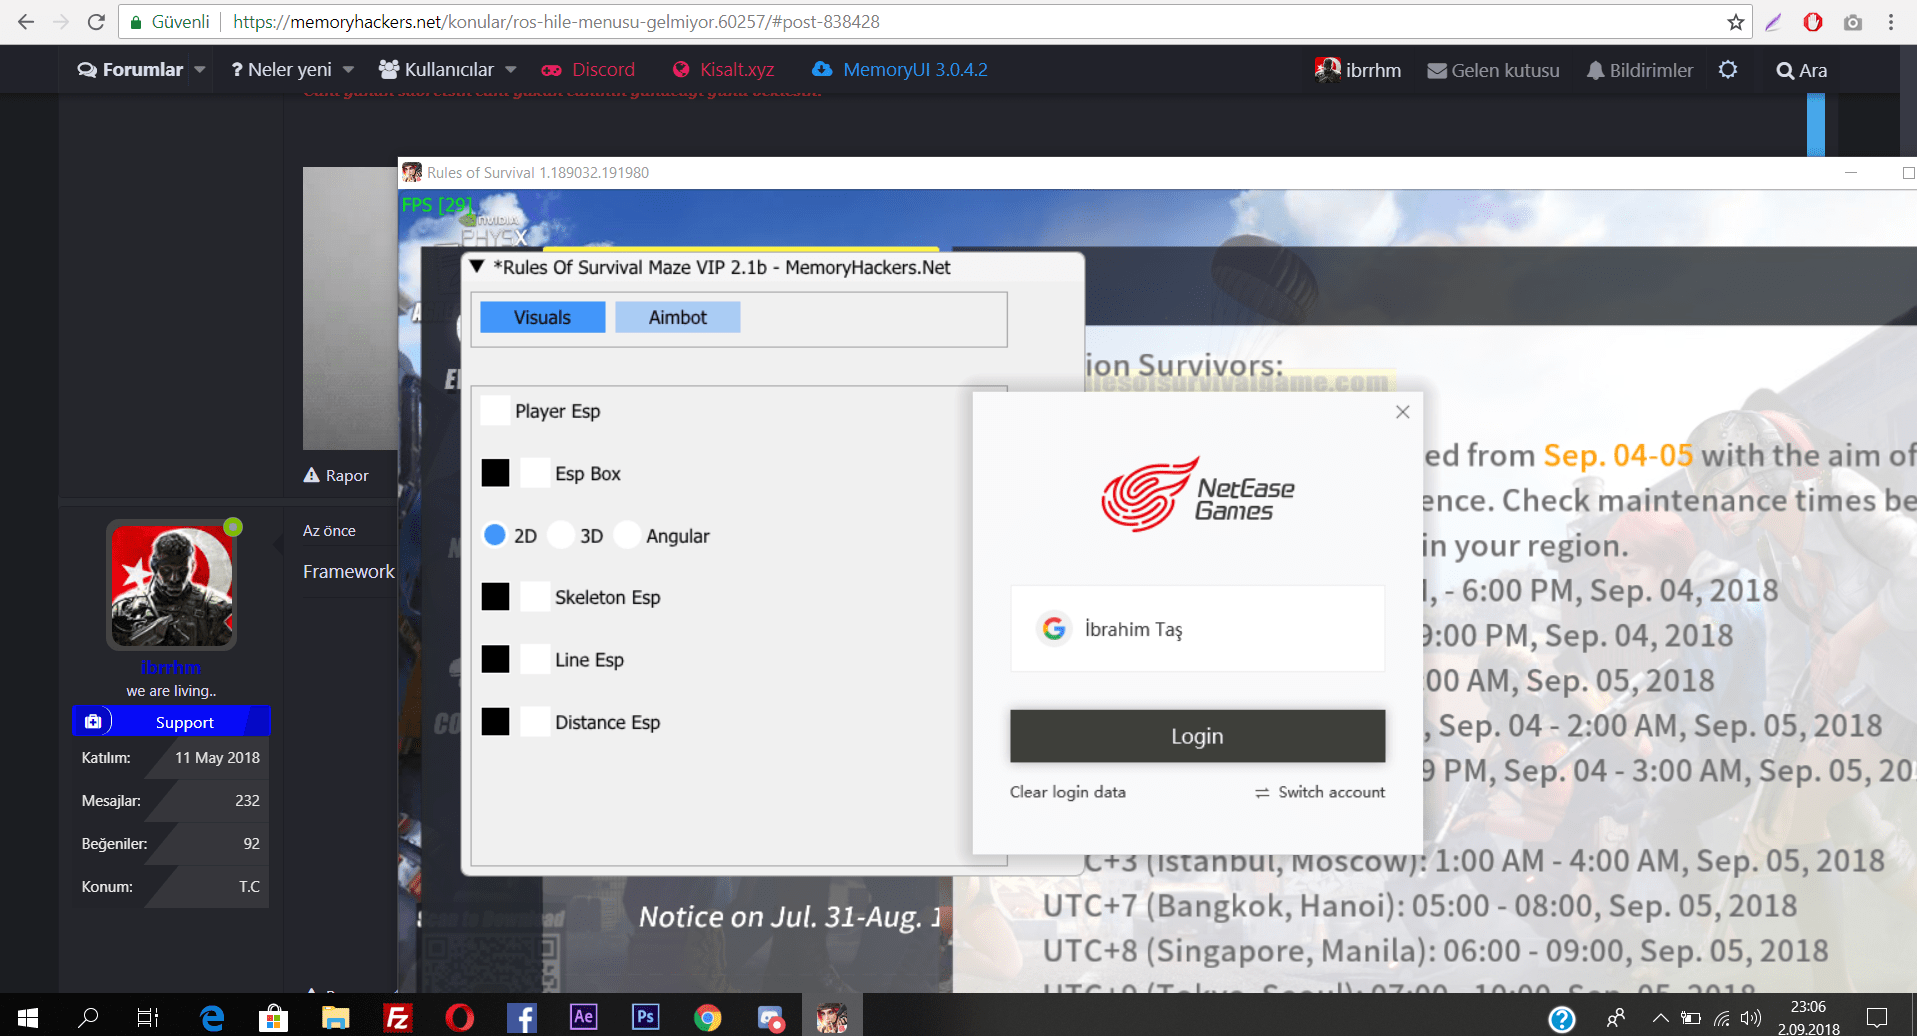Enable the Player Esp checkbox
The image size is (1917, 1036).
click(495, 411)
